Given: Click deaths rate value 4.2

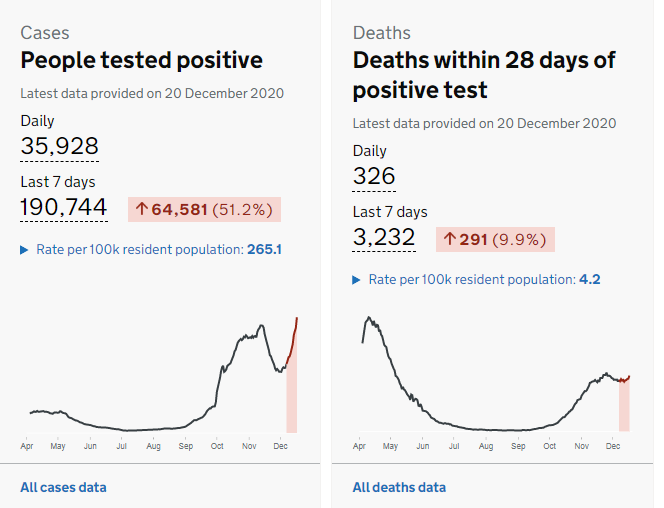Looking at the screenshot, I should coord(590,280).
